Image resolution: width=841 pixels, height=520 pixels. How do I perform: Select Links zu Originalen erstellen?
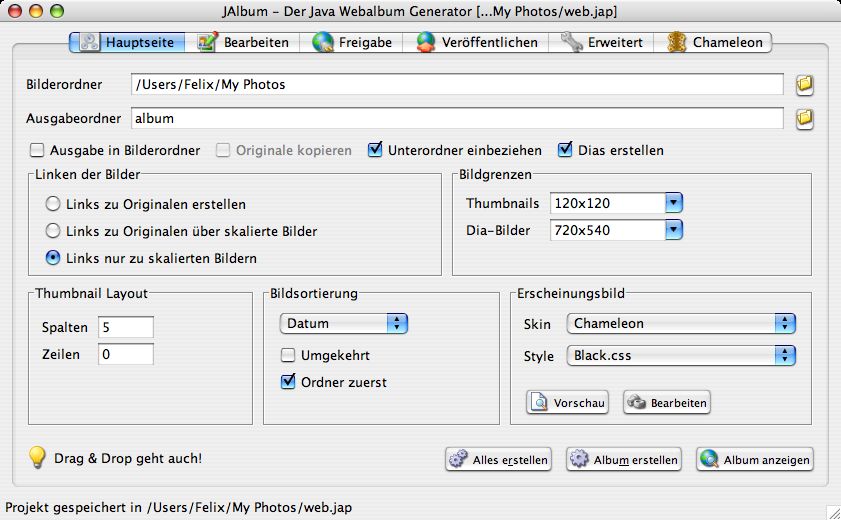[x=53, y=204]
